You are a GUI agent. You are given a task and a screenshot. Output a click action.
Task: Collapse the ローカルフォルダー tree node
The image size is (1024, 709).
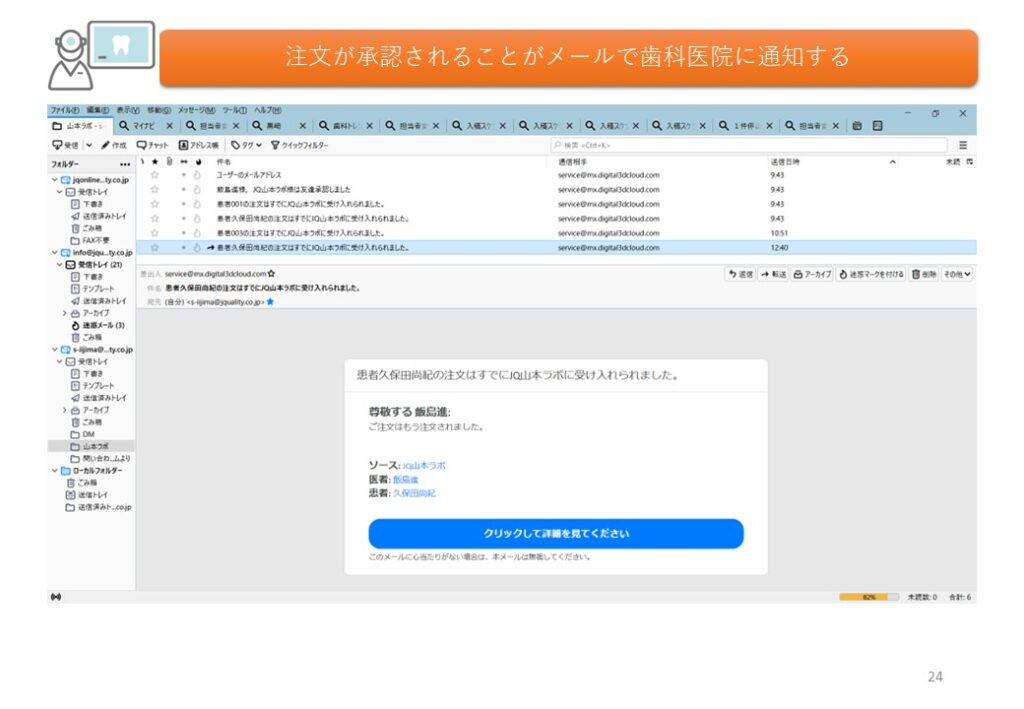click(x=56, y=470)
